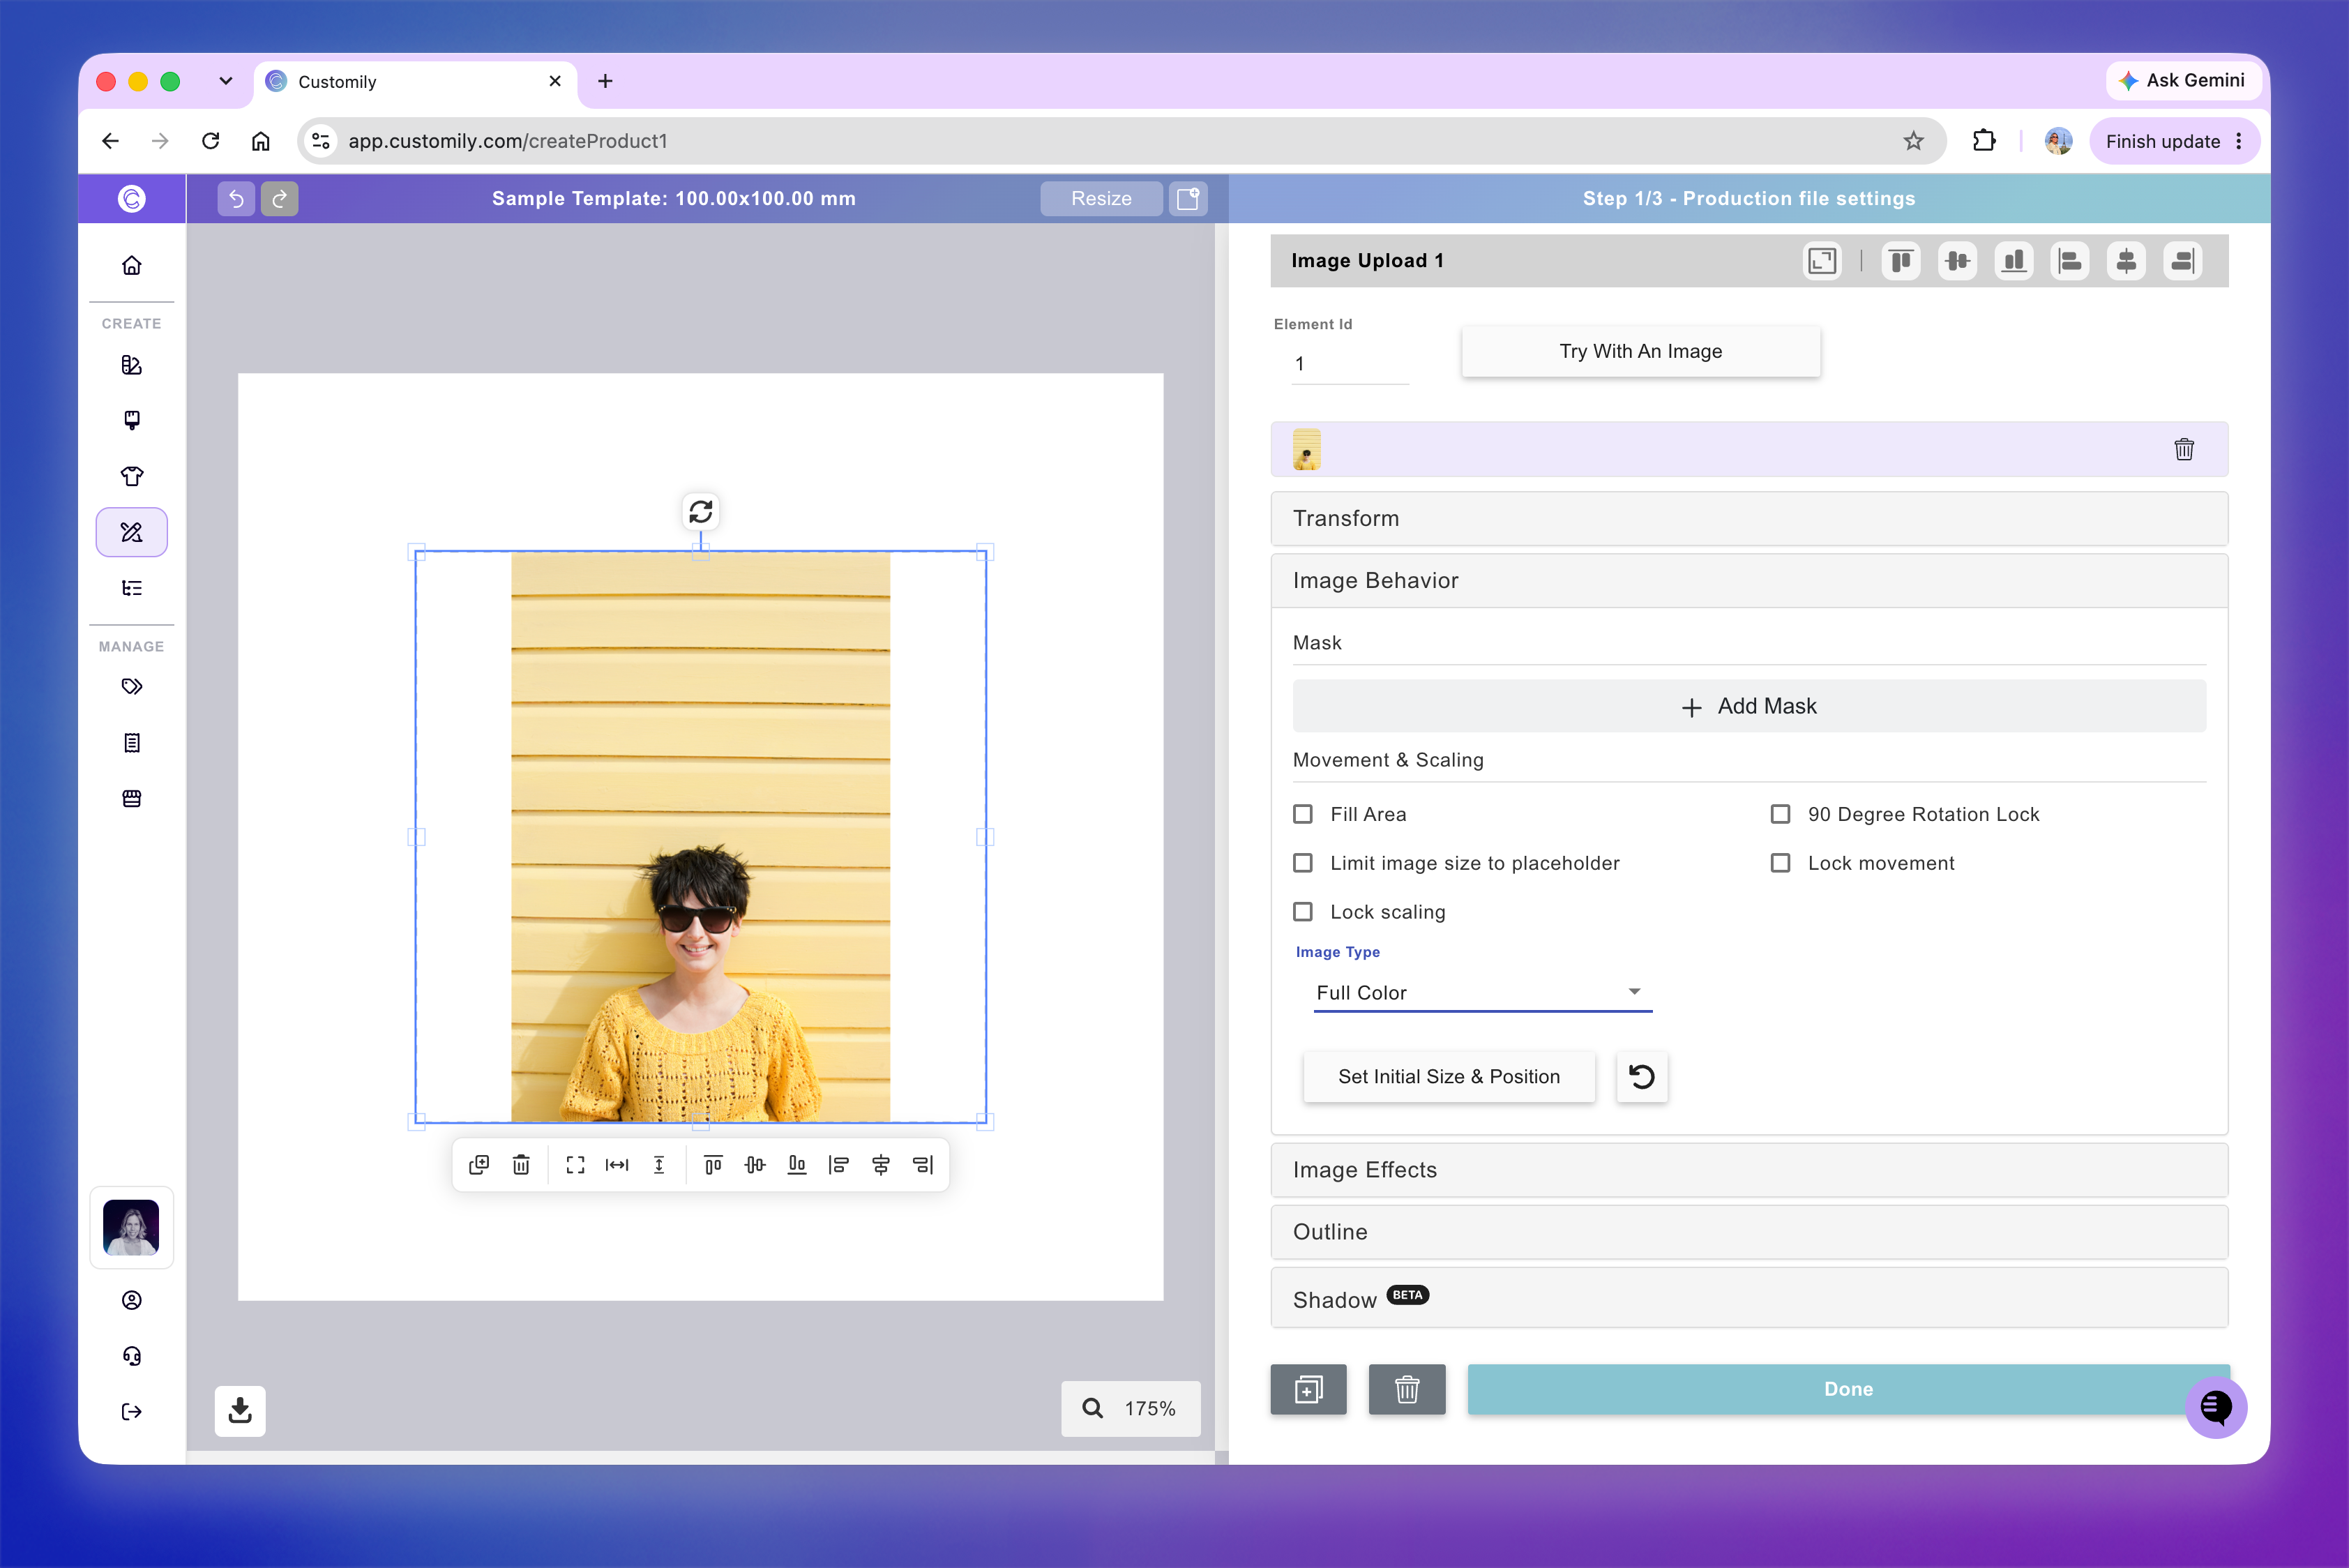The width and height of the screenshot is (2349, 1568).
Task: Click fit width icon in floating toolbar
Action: [x=617, y=1164]
